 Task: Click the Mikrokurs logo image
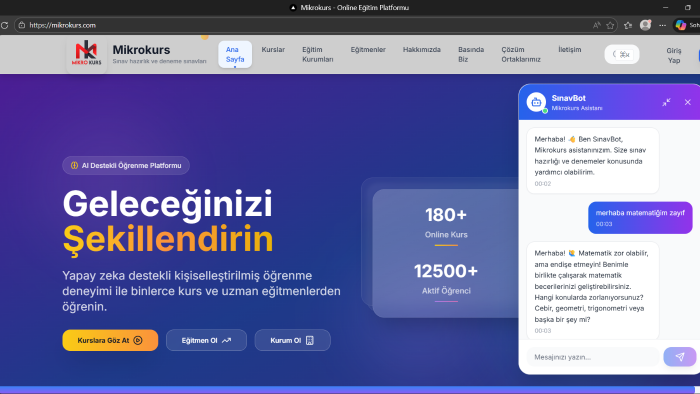[87, 54]
